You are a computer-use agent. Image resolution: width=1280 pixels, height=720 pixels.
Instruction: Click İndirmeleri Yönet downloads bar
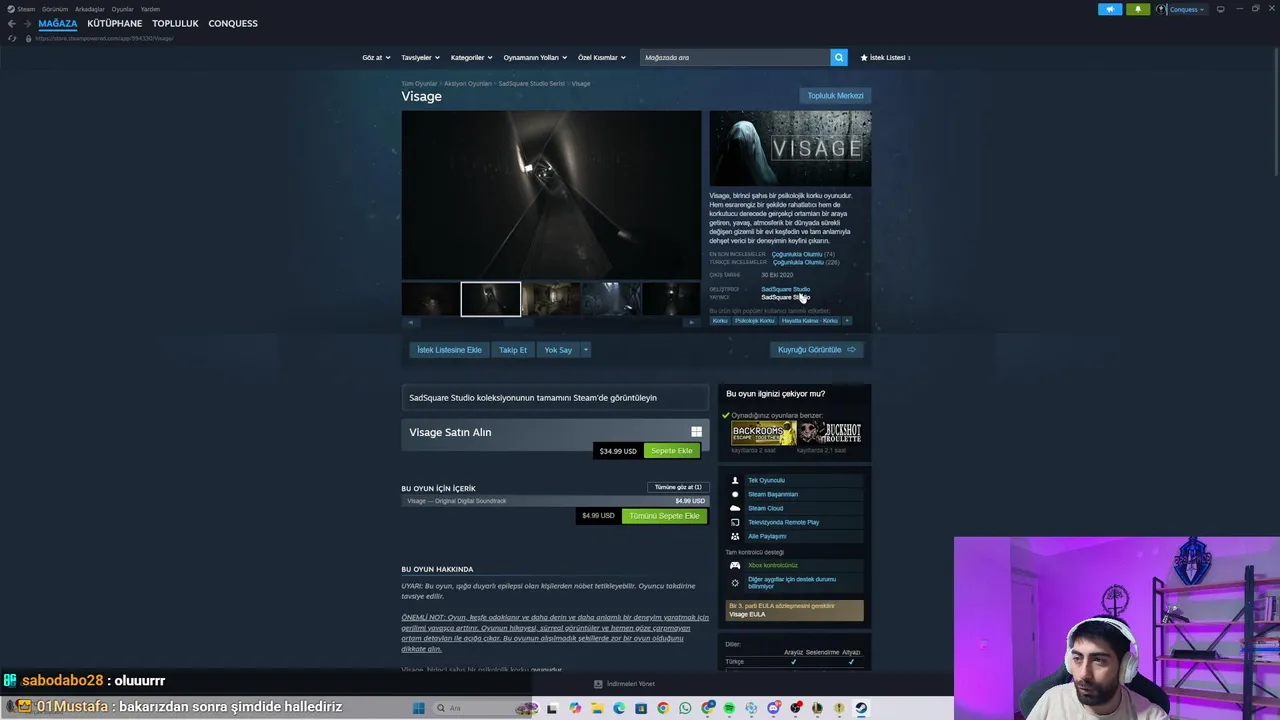click(x=624, y=684)
